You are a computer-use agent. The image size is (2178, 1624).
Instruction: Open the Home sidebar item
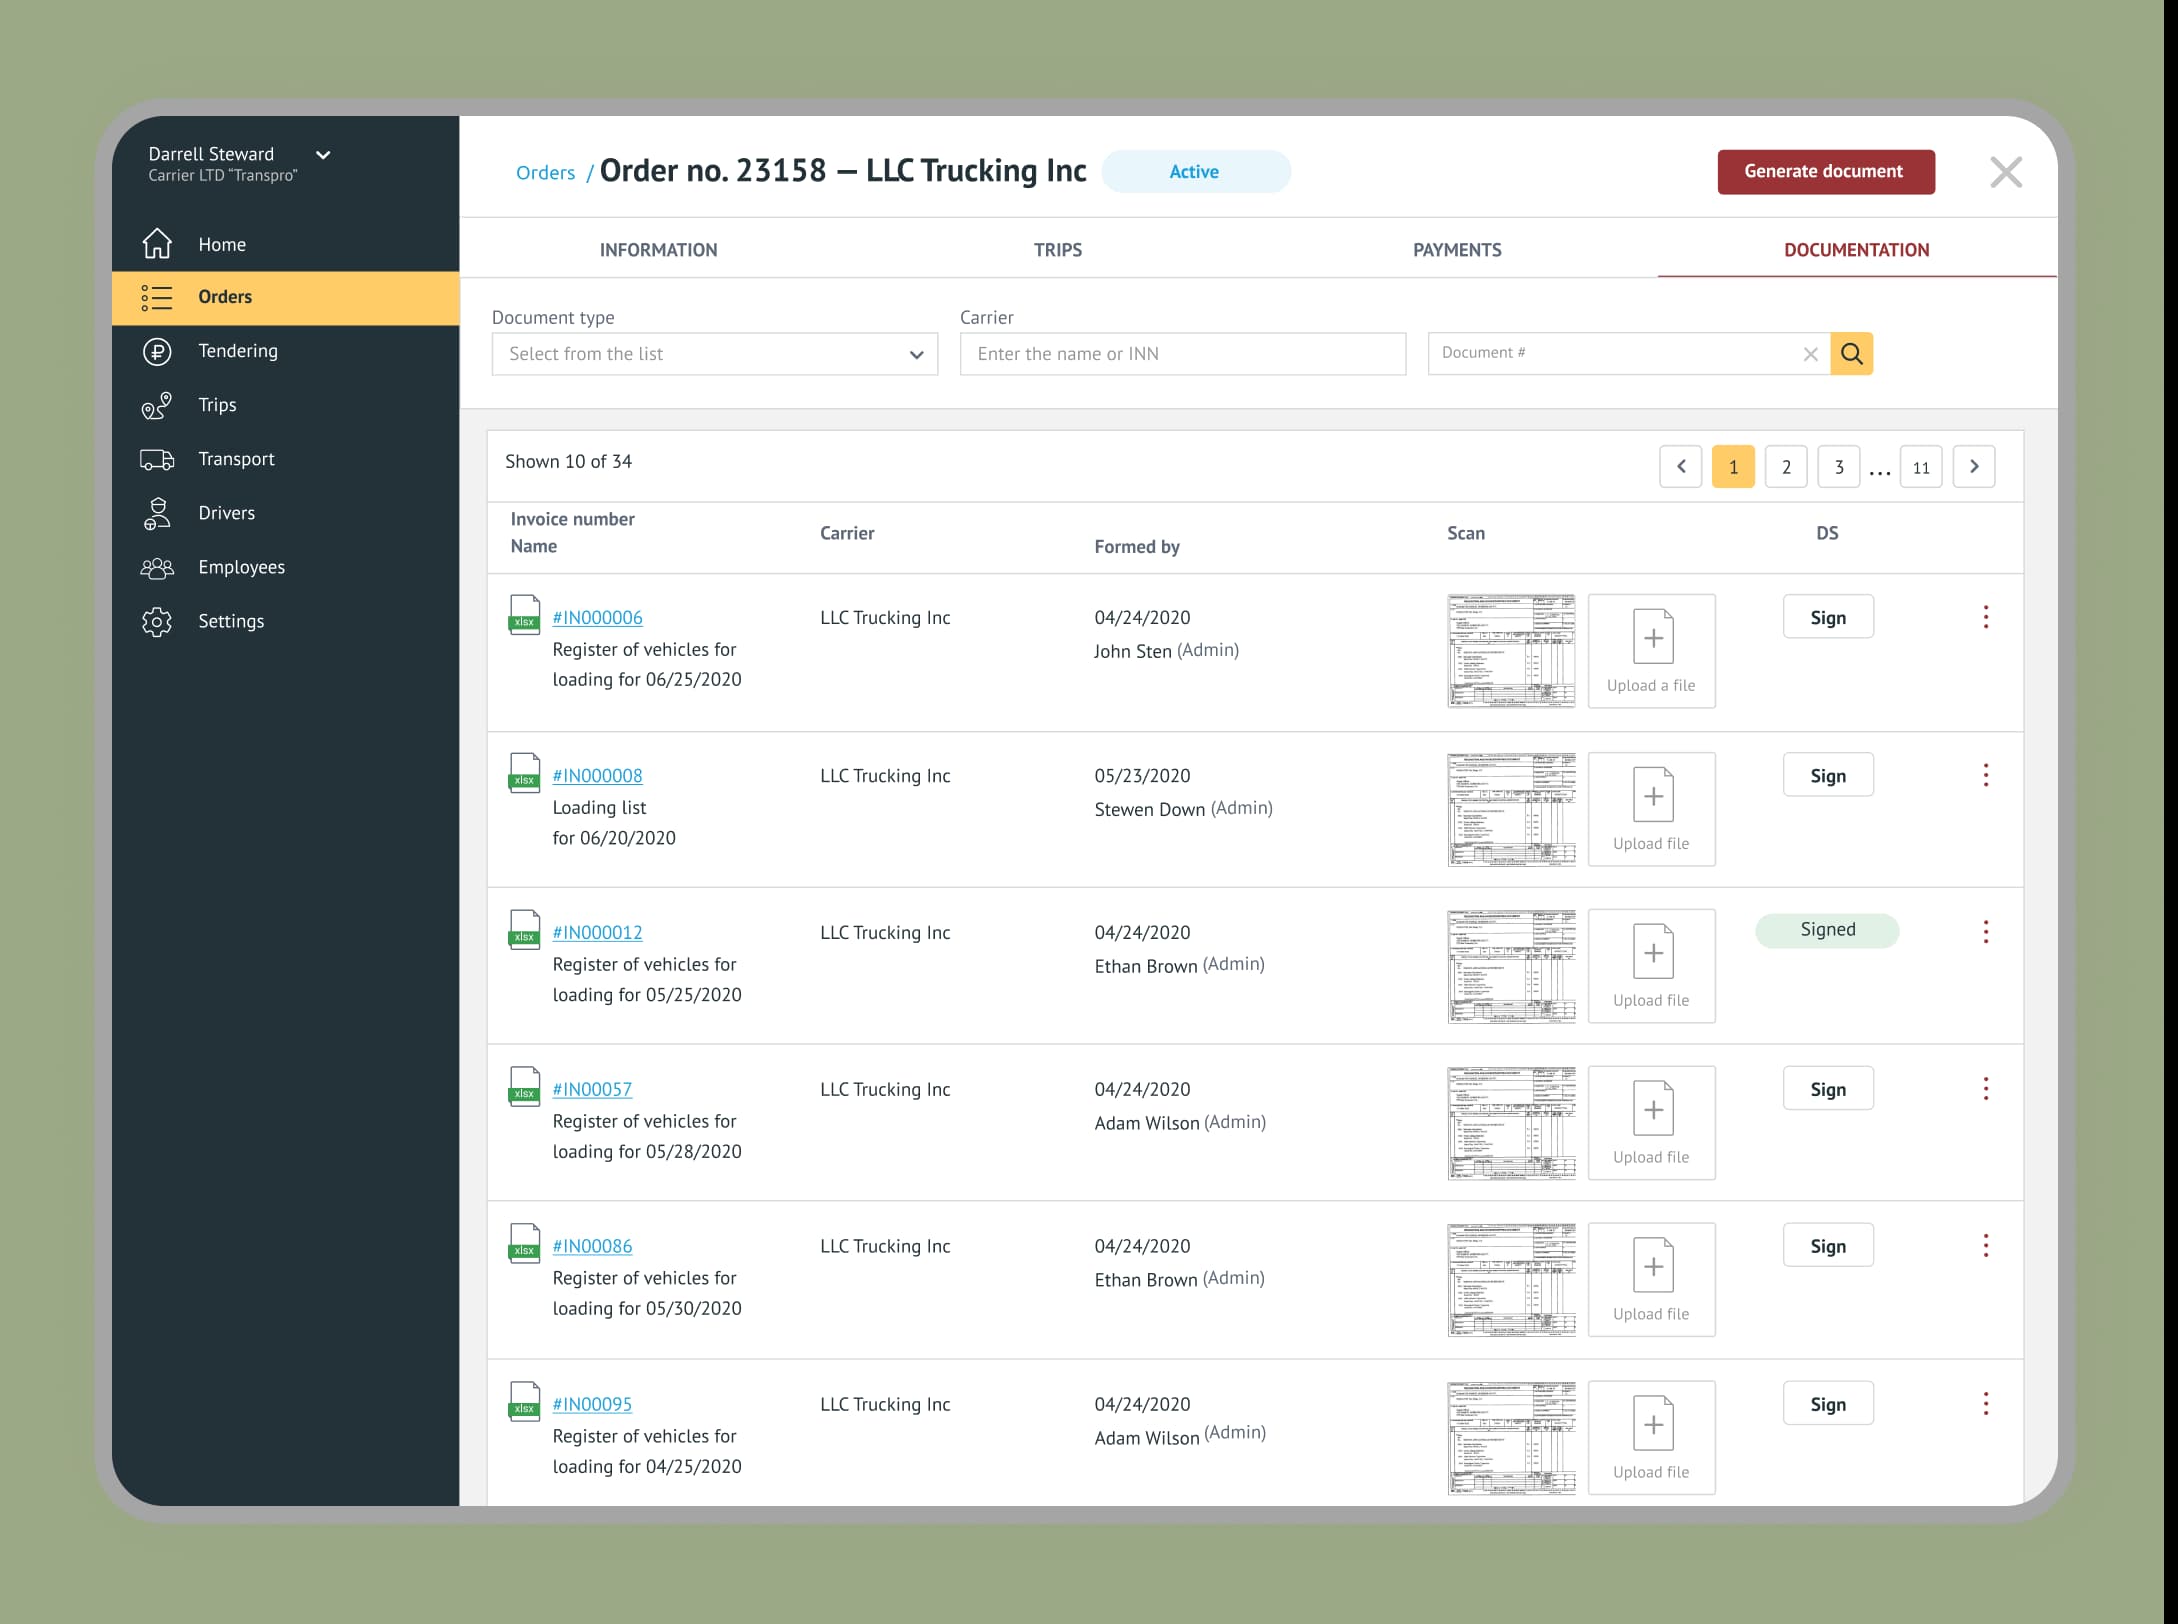[285, 244]
